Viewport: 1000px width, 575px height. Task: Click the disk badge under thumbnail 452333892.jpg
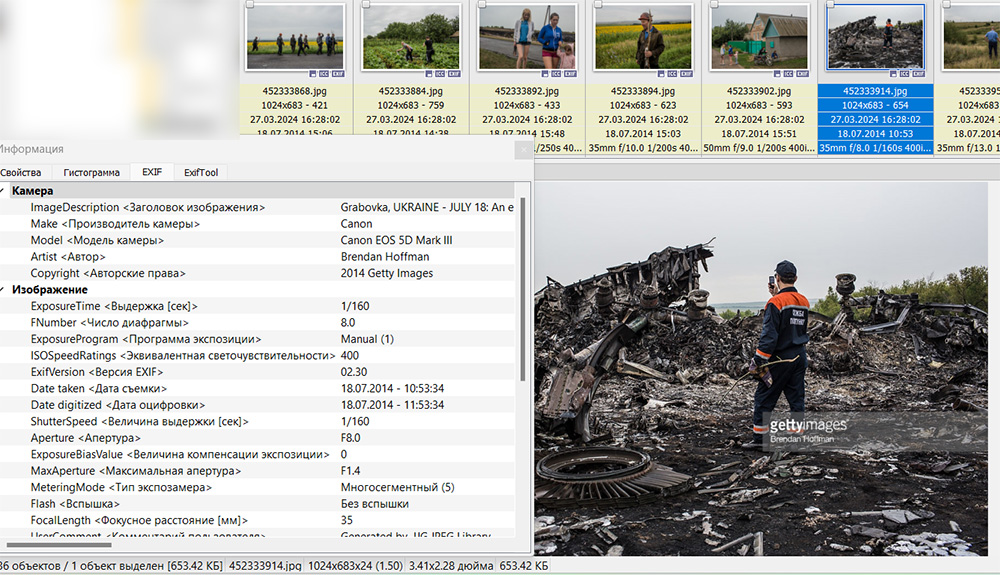545,74
